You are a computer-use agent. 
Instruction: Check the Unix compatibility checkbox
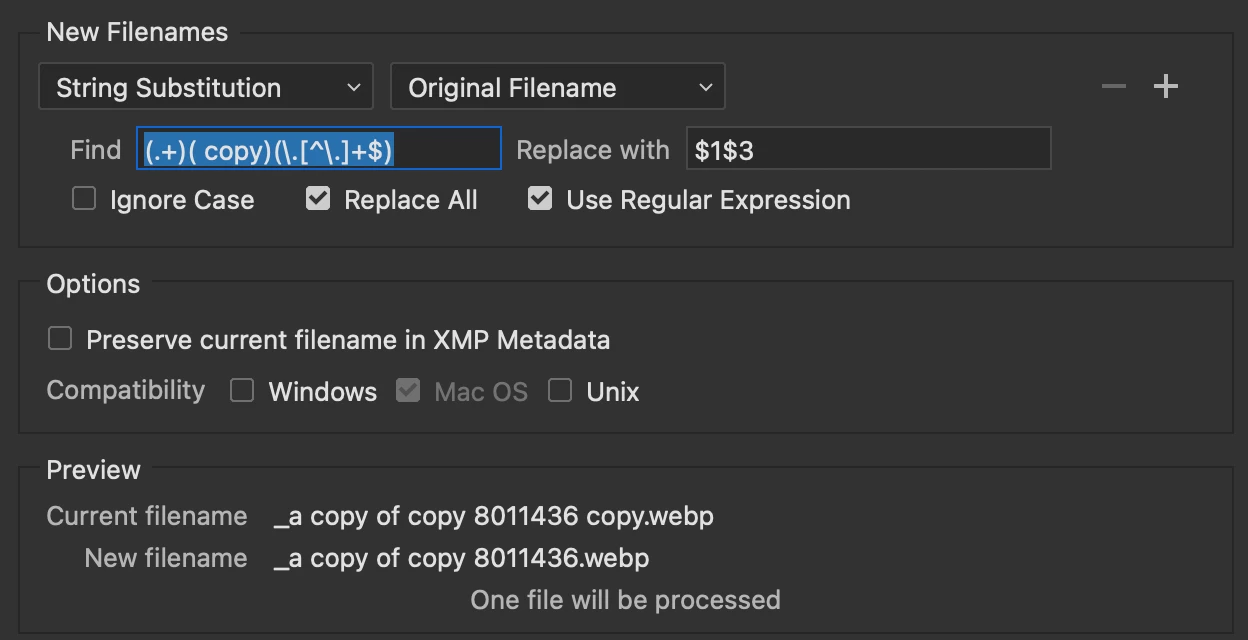[560, 390]
